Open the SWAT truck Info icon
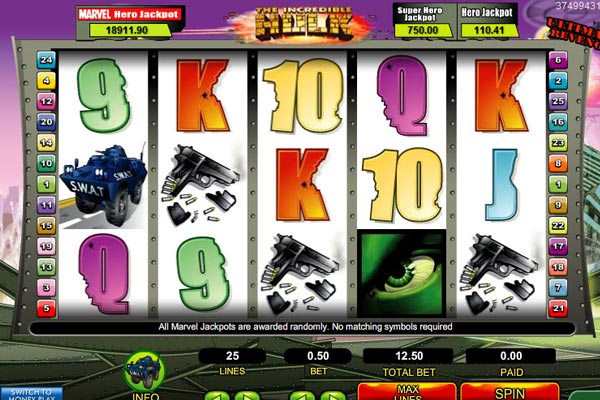This screenshot has width=600, height=400. (145, 371)
